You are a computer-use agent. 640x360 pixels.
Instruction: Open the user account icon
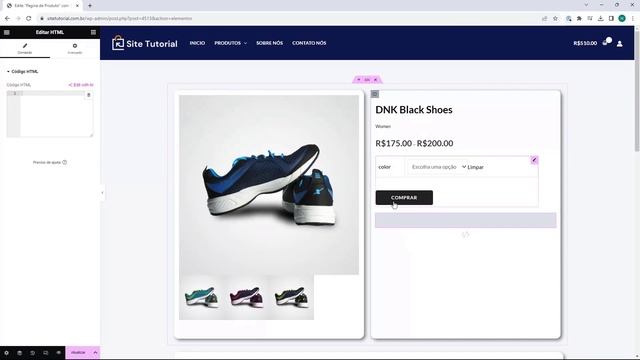pos(620,43)
